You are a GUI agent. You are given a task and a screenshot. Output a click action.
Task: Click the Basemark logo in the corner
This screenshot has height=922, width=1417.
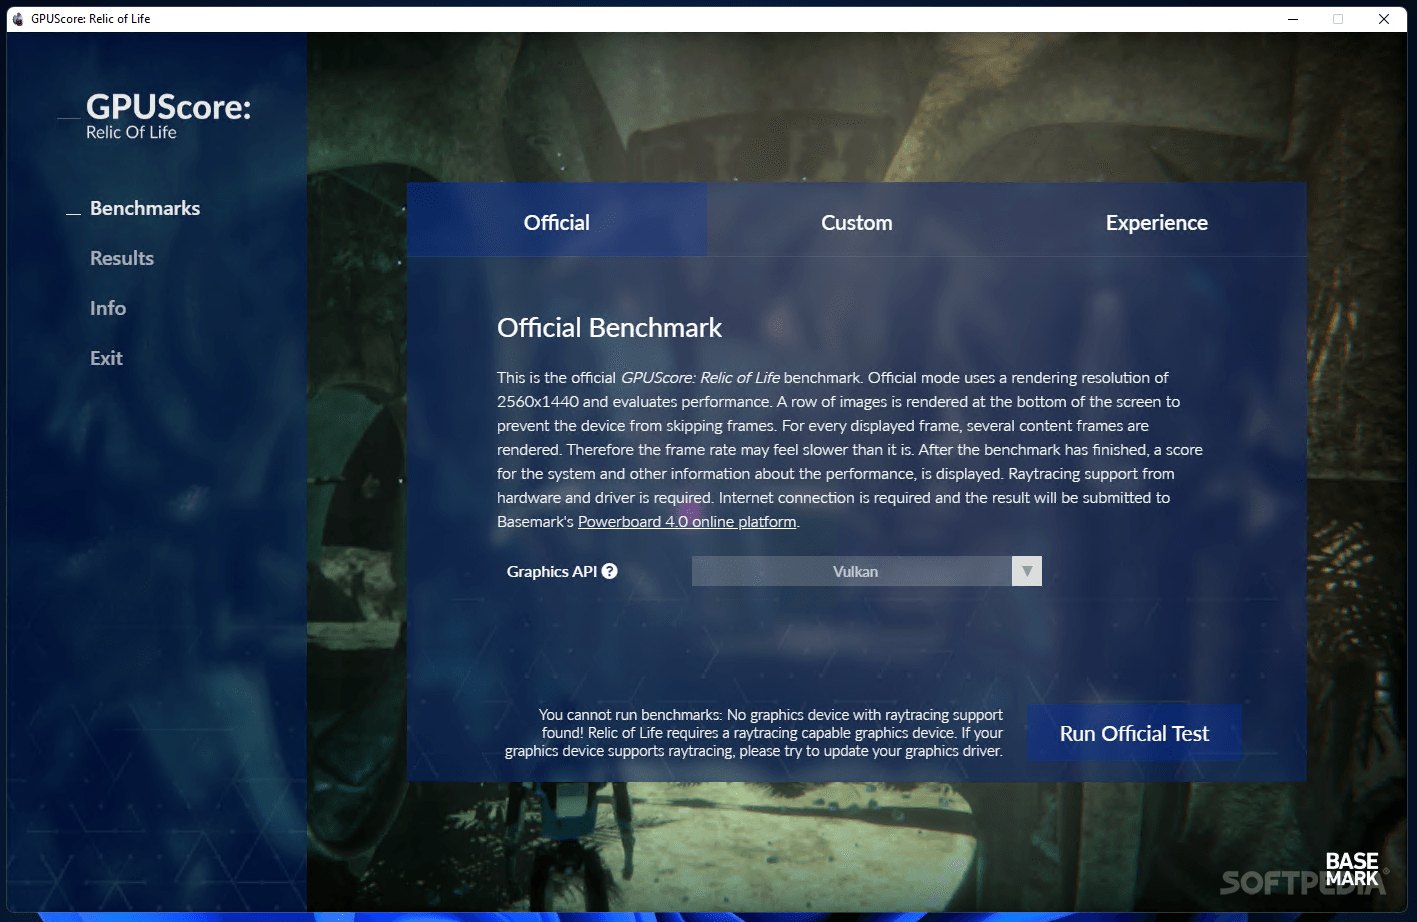pyautogui.click(x=1352, y=870)
